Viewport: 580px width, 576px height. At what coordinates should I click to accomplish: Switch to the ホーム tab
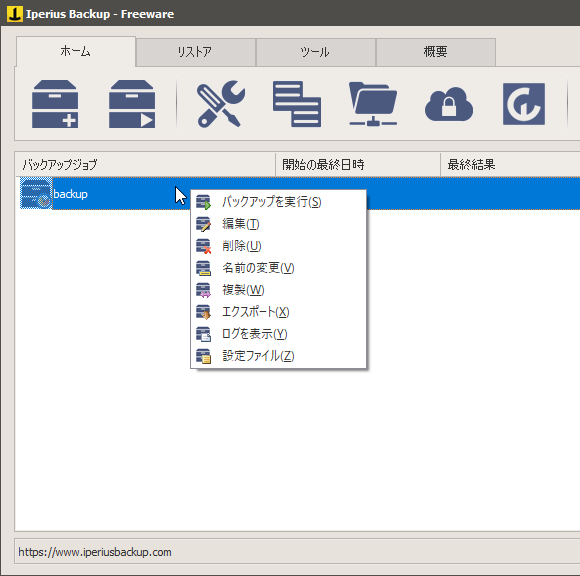[x=75, y=51]
